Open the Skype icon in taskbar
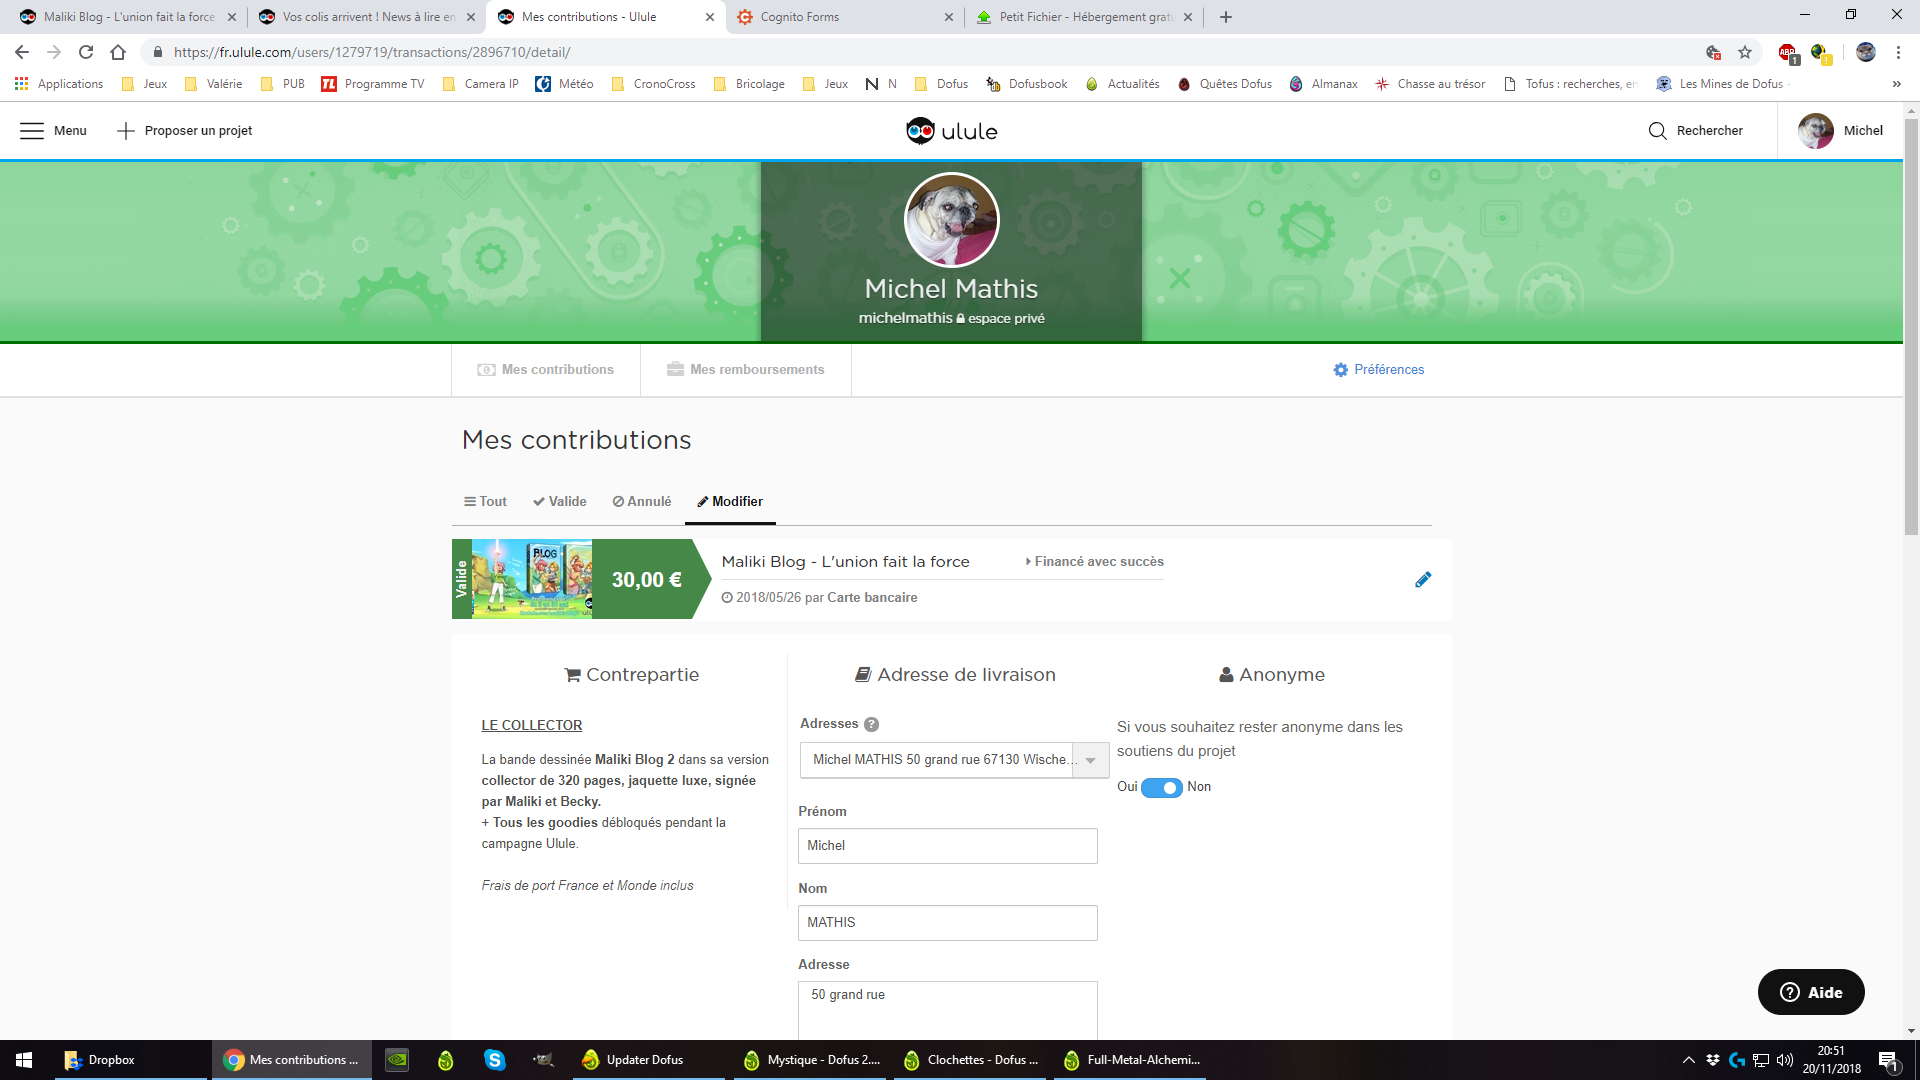1920x1080 pixels. [x=495, y=1060]
